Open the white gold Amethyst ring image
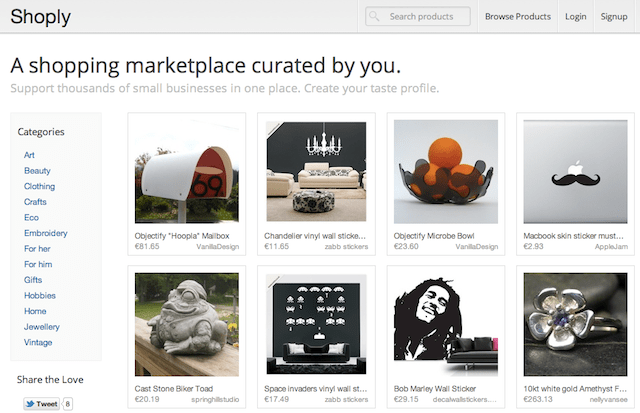The height and width of the screenshot is (413, 640). coord(575,324)
